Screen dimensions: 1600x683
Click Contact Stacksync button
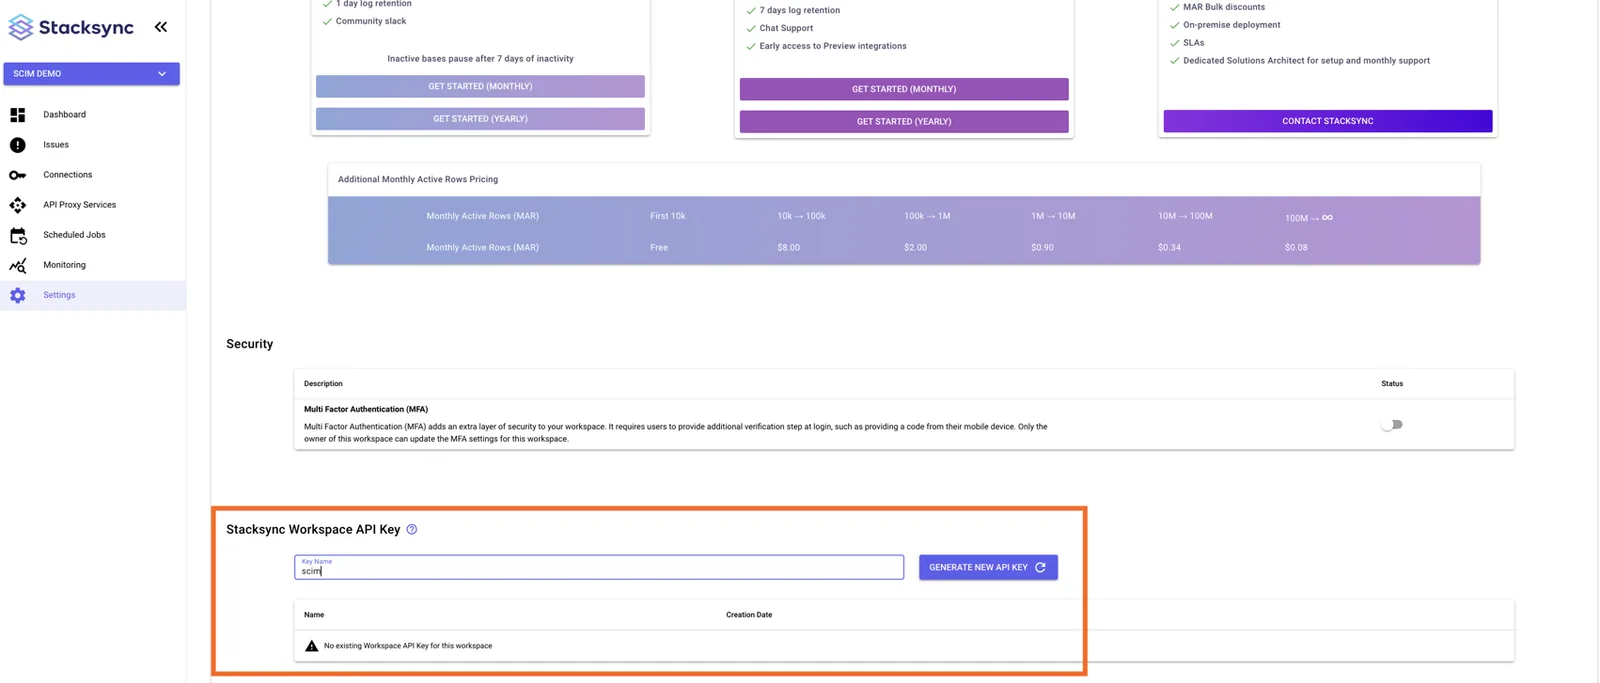[1328, 121]
